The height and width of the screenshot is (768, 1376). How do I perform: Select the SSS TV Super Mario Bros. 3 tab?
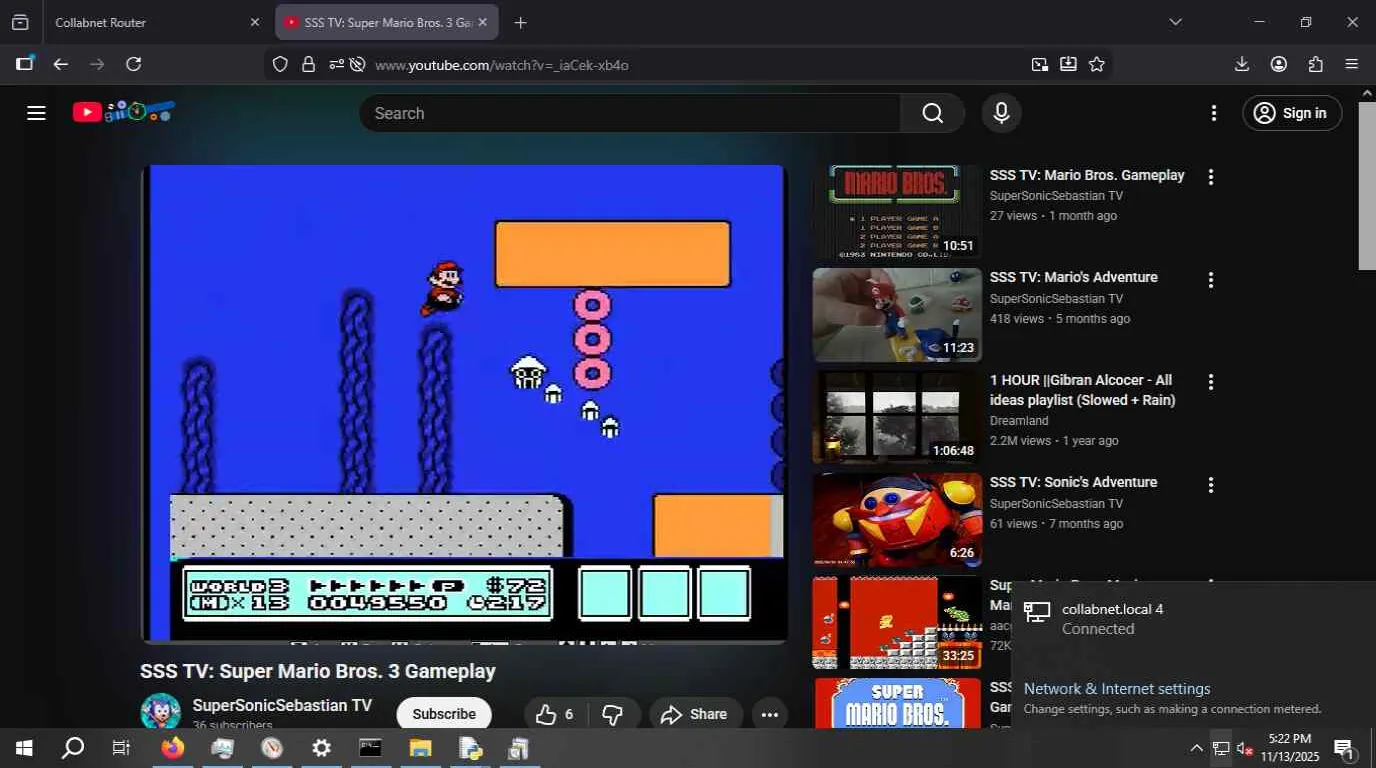pos(387,22)
